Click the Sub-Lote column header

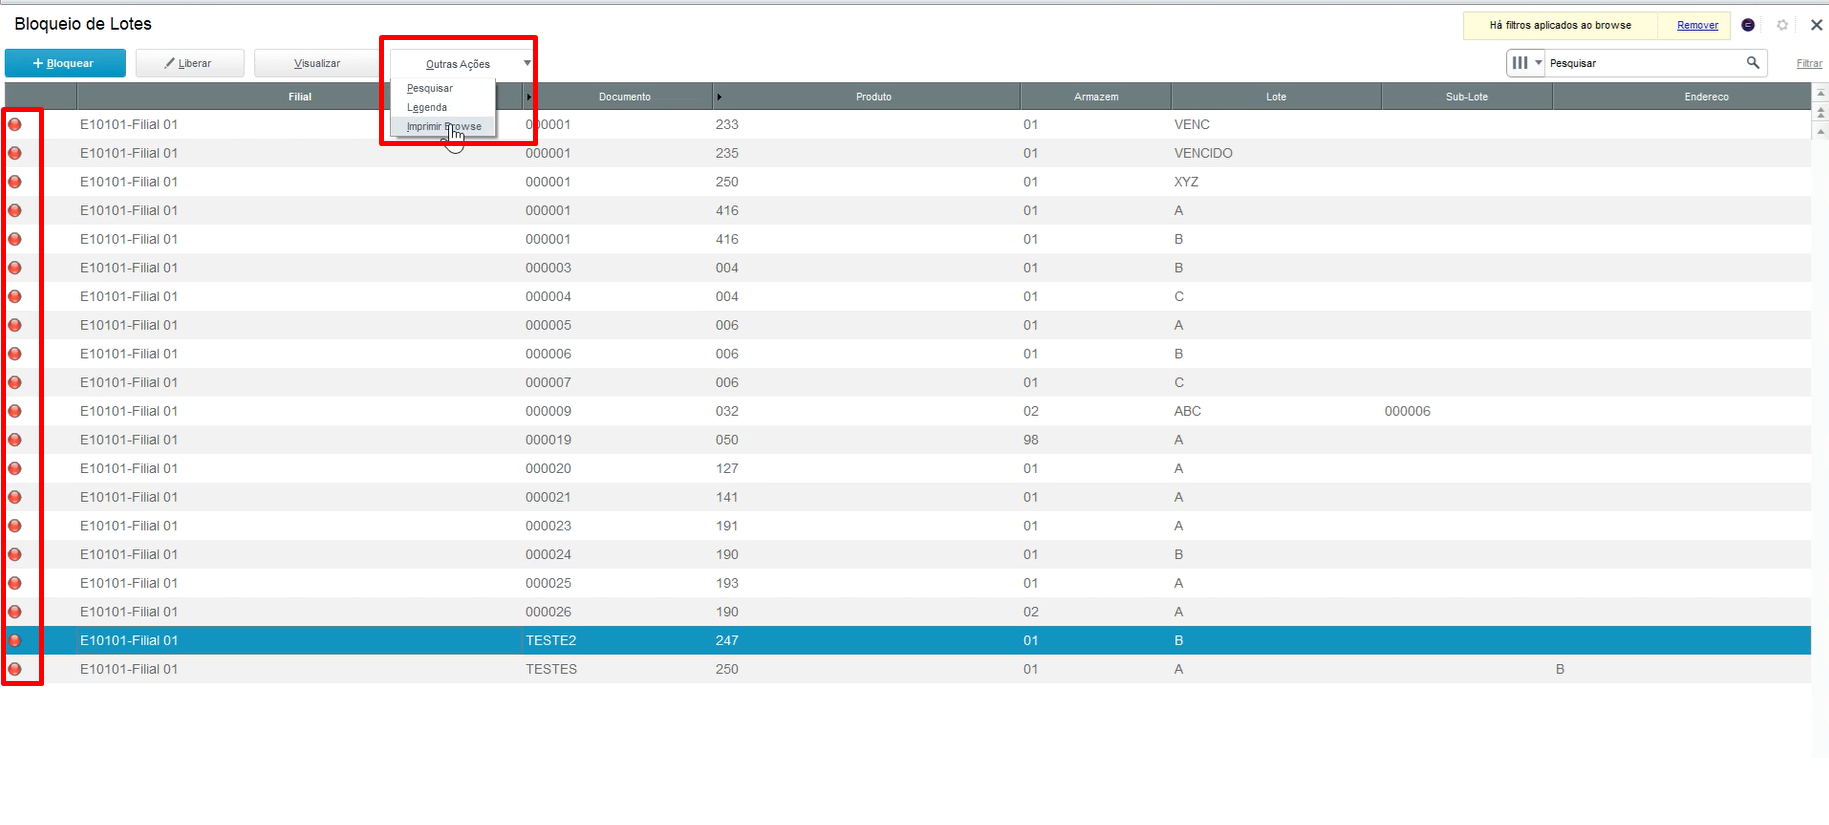(x=1467, y=97)
